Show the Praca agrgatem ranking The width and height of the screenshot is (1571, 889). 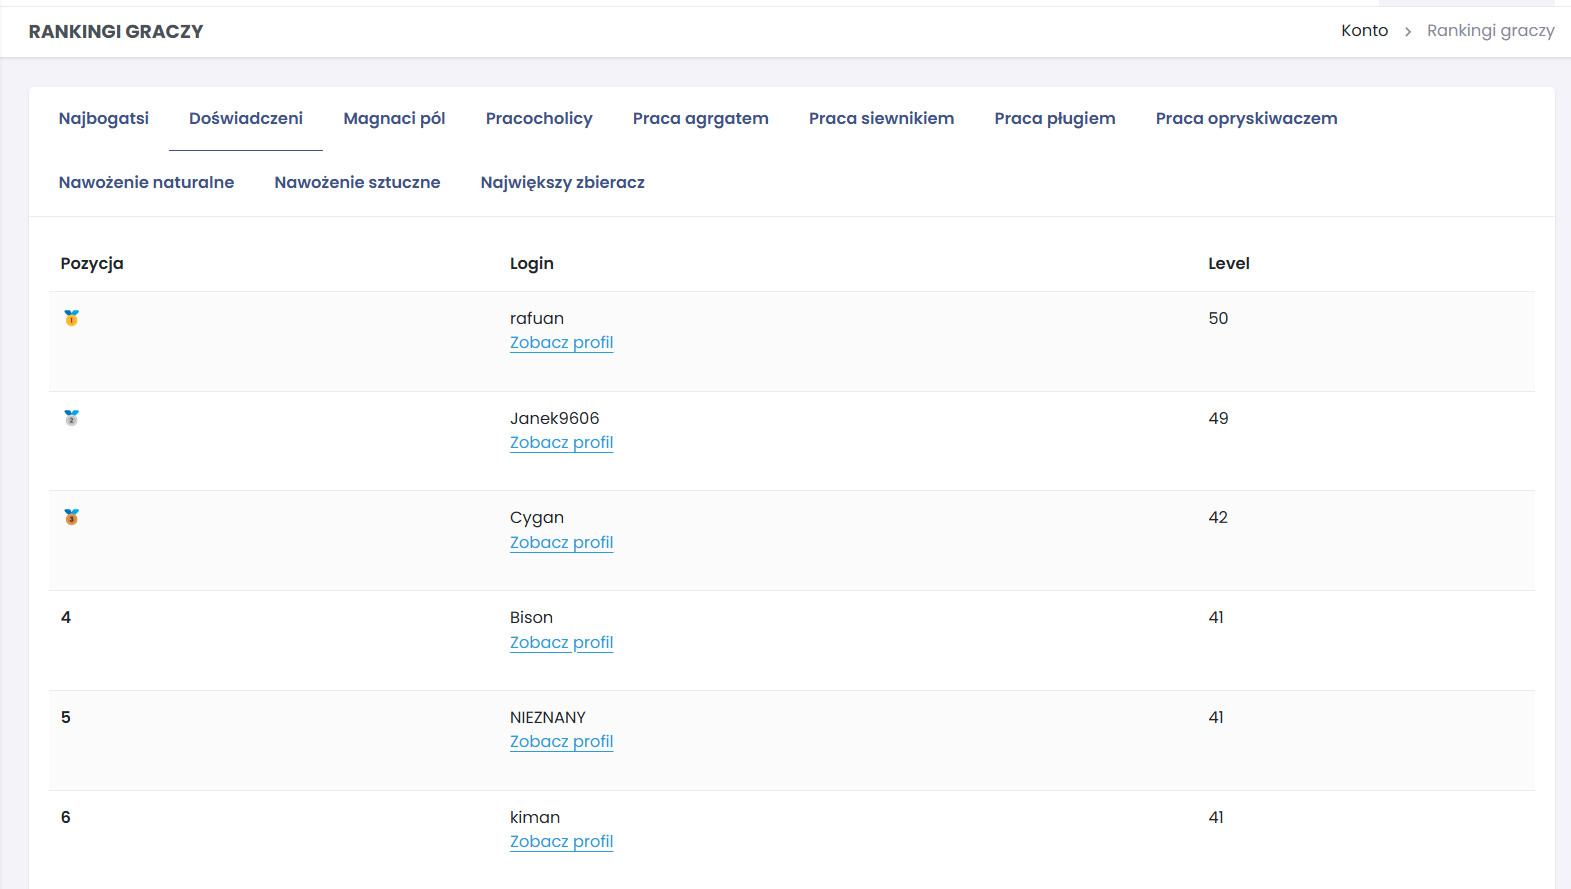700,119
